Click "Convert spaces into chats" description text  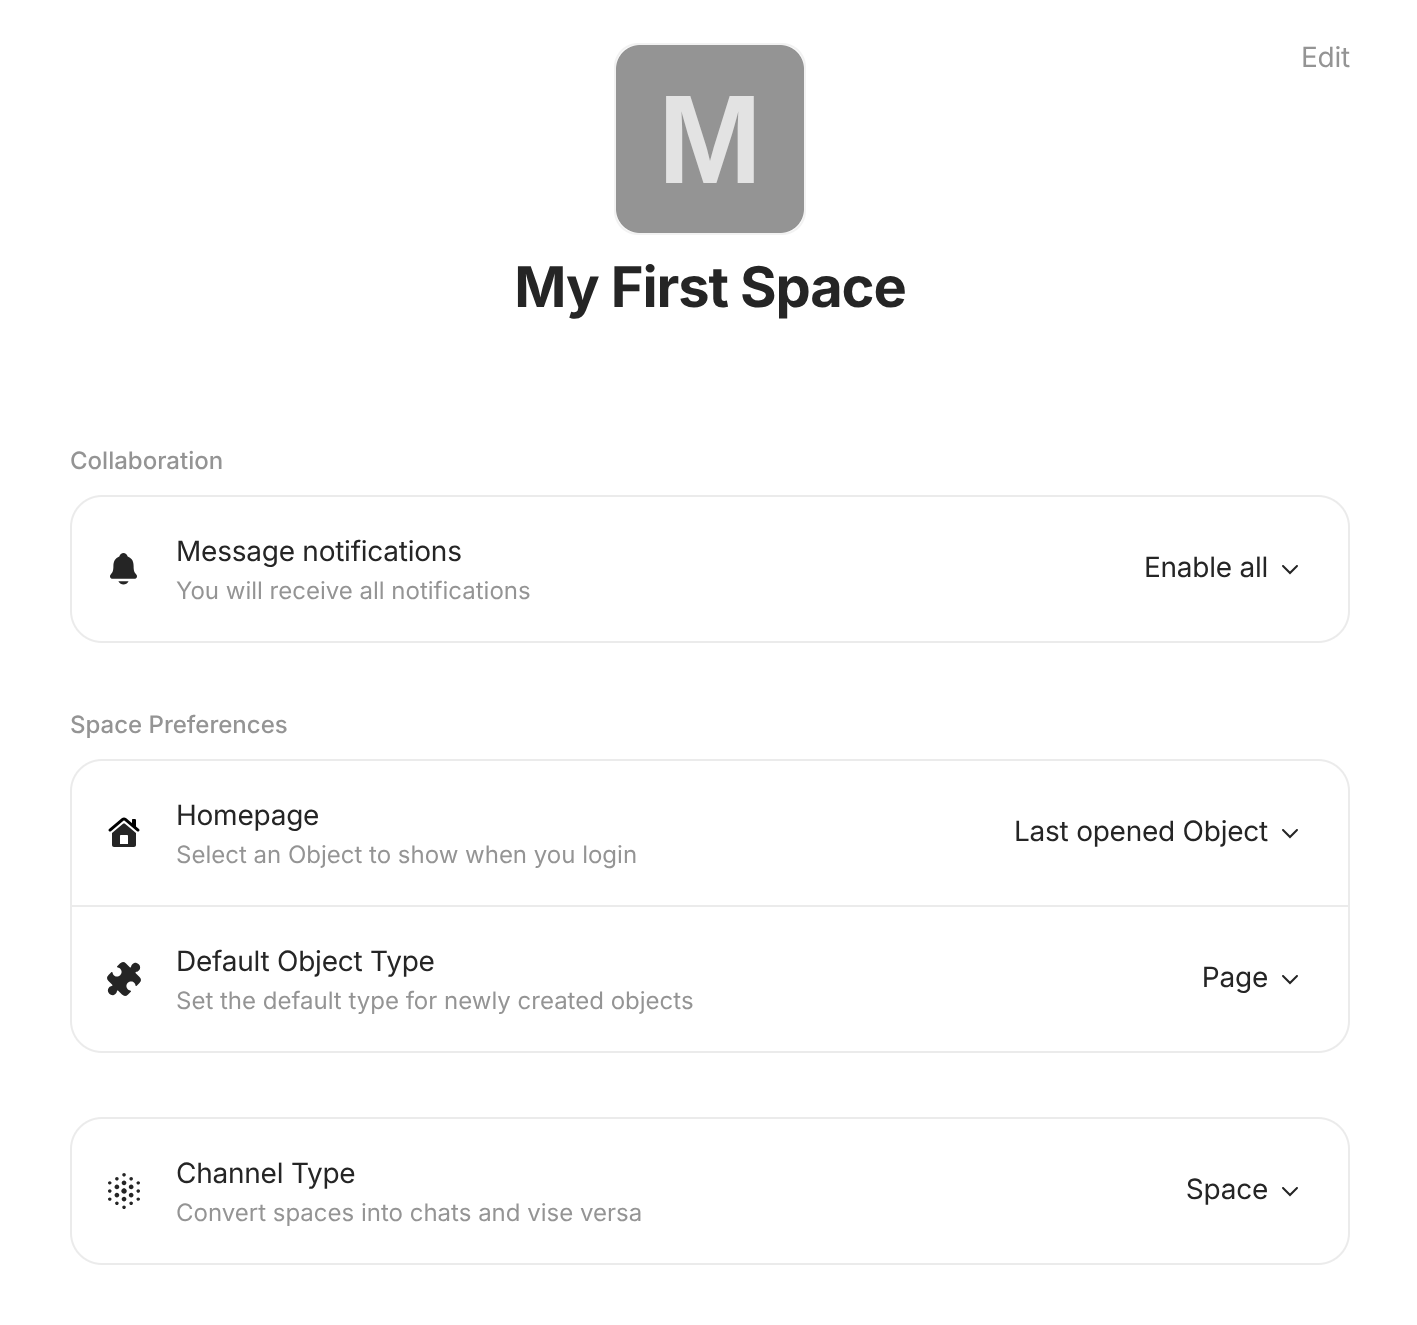point(408,1213)
